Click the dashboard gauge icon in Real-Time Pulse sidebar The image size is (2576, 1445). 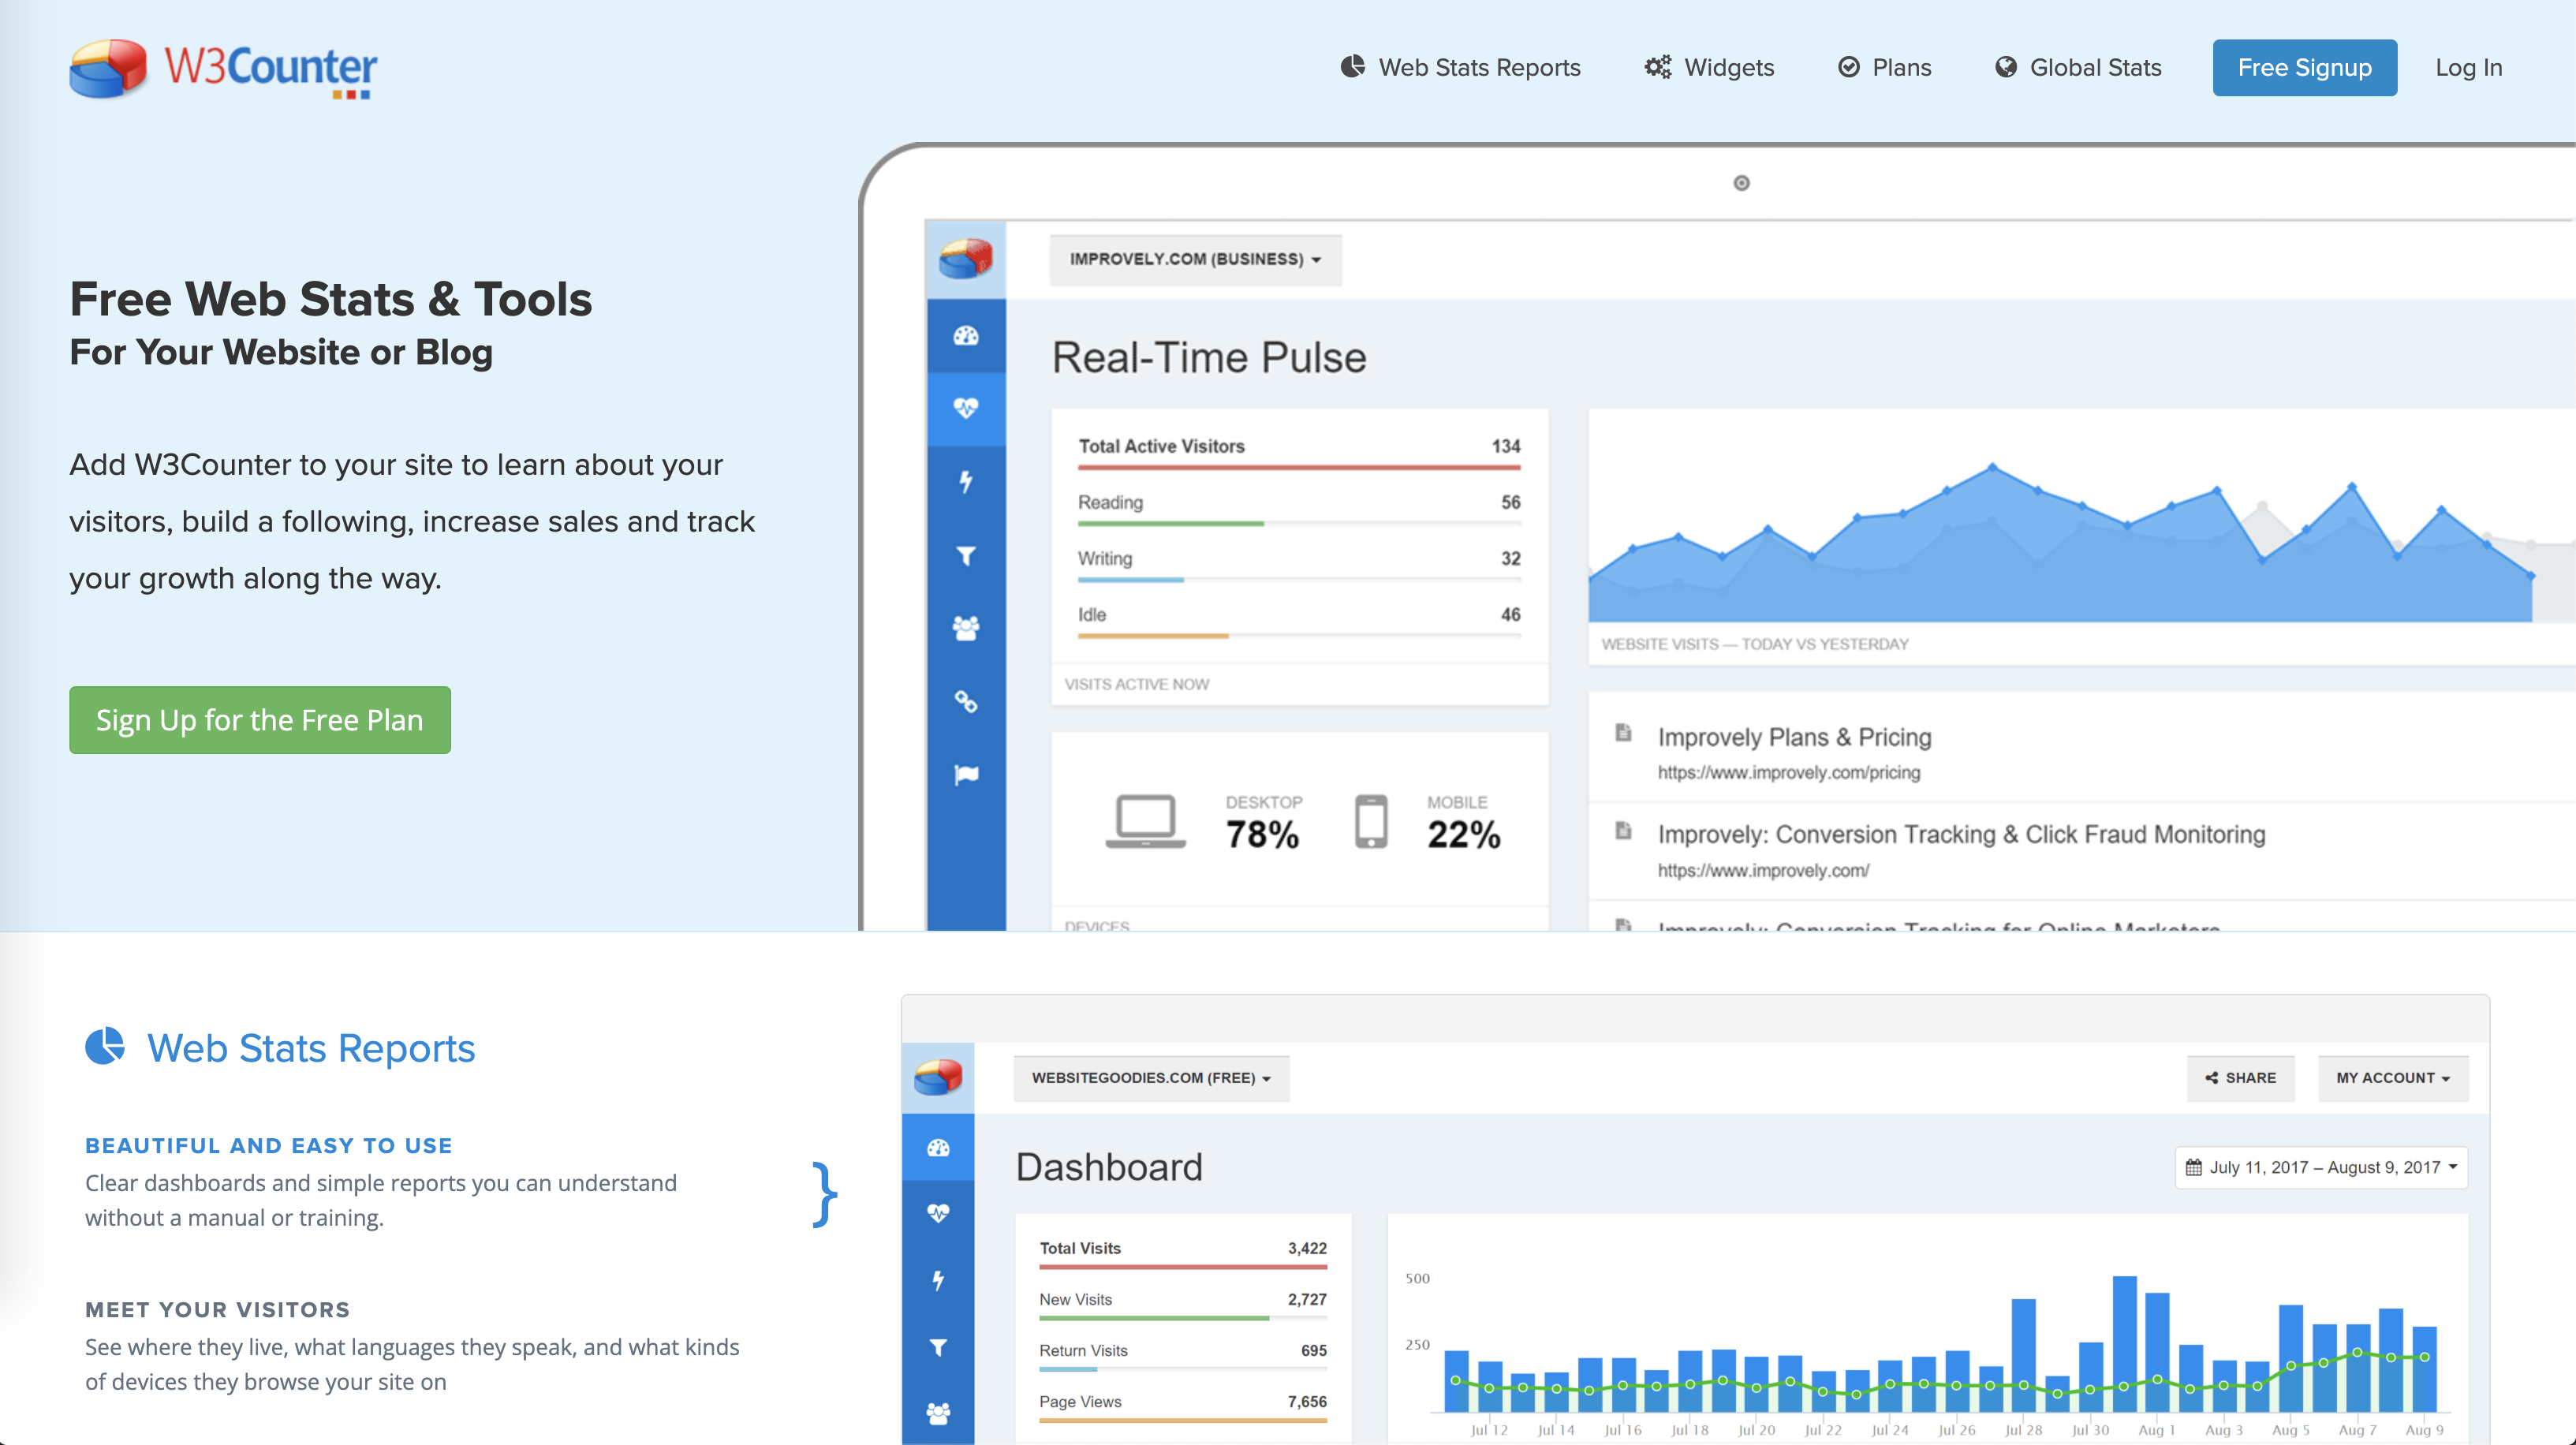point(966,336)
